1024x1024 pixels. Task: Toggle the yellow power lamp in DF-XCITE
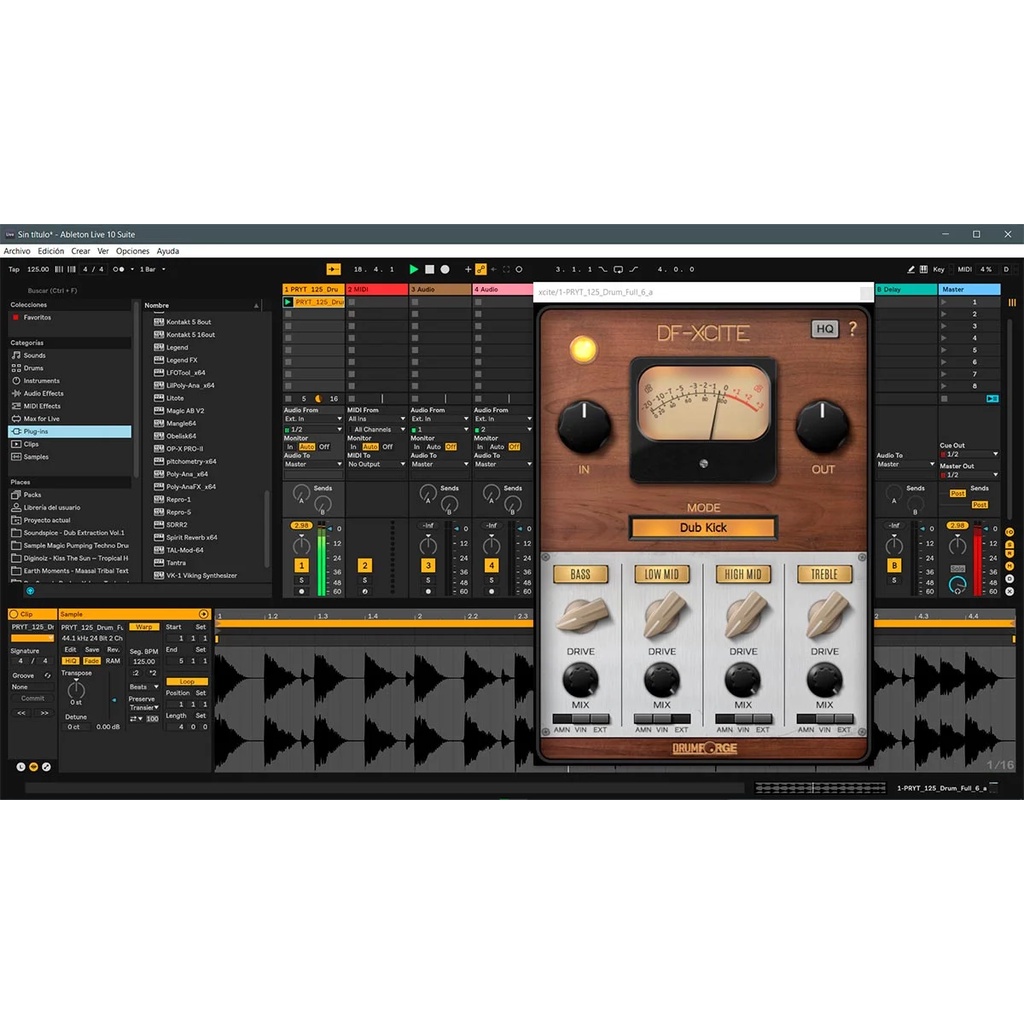pyautogui.click(x=583, y=349)
